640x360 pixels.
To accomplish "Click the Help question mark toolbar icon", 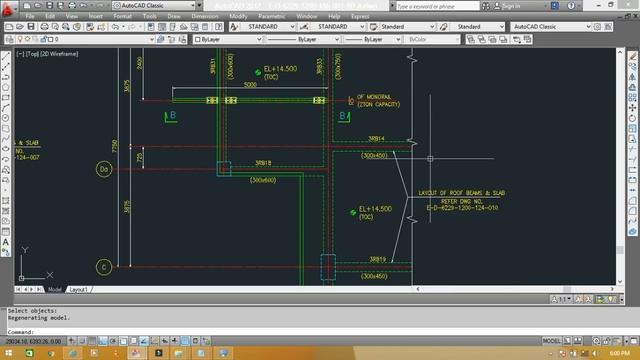I will (219, 27).
